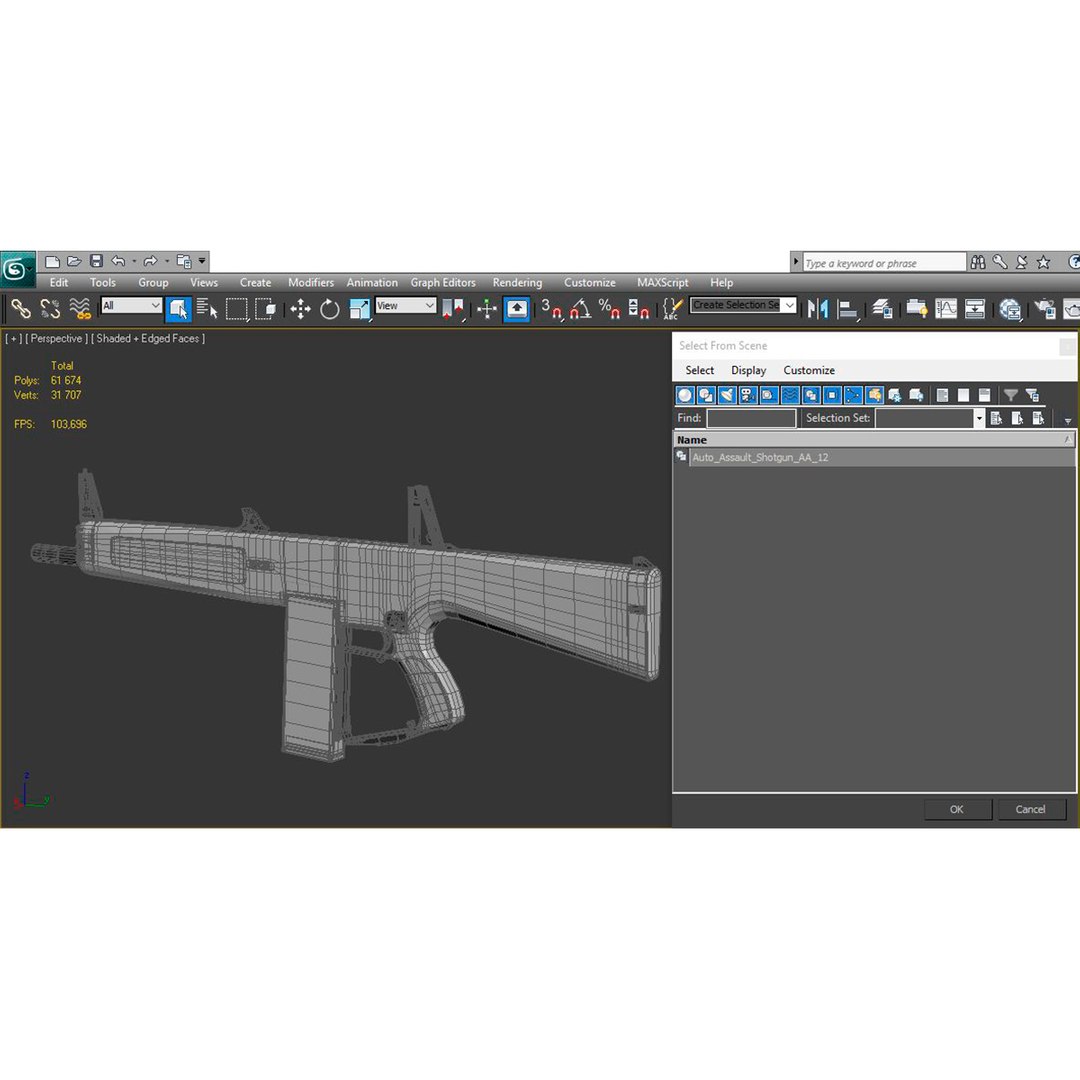Screen dimensions: 1080x1080
Task: Open the Tools menu
Action: point(103,282)
